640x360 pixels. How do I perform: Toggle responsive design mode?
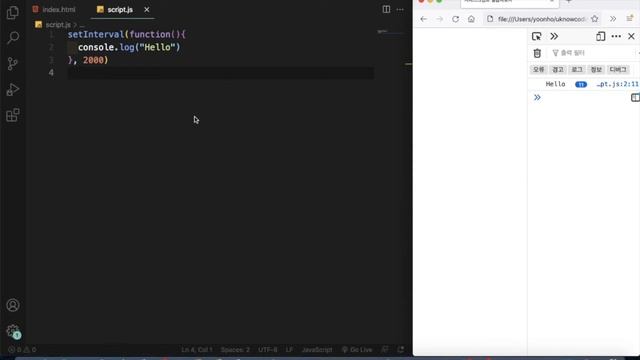click(x=600, y=36)
